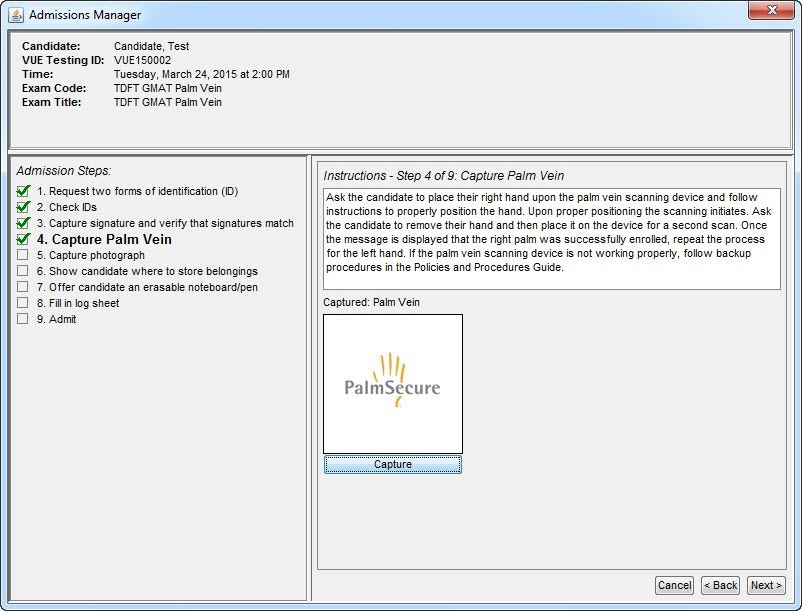Click the PalmSecure captured image thumbnail
This screenshot has width=802, height=611.
(393, 384)
